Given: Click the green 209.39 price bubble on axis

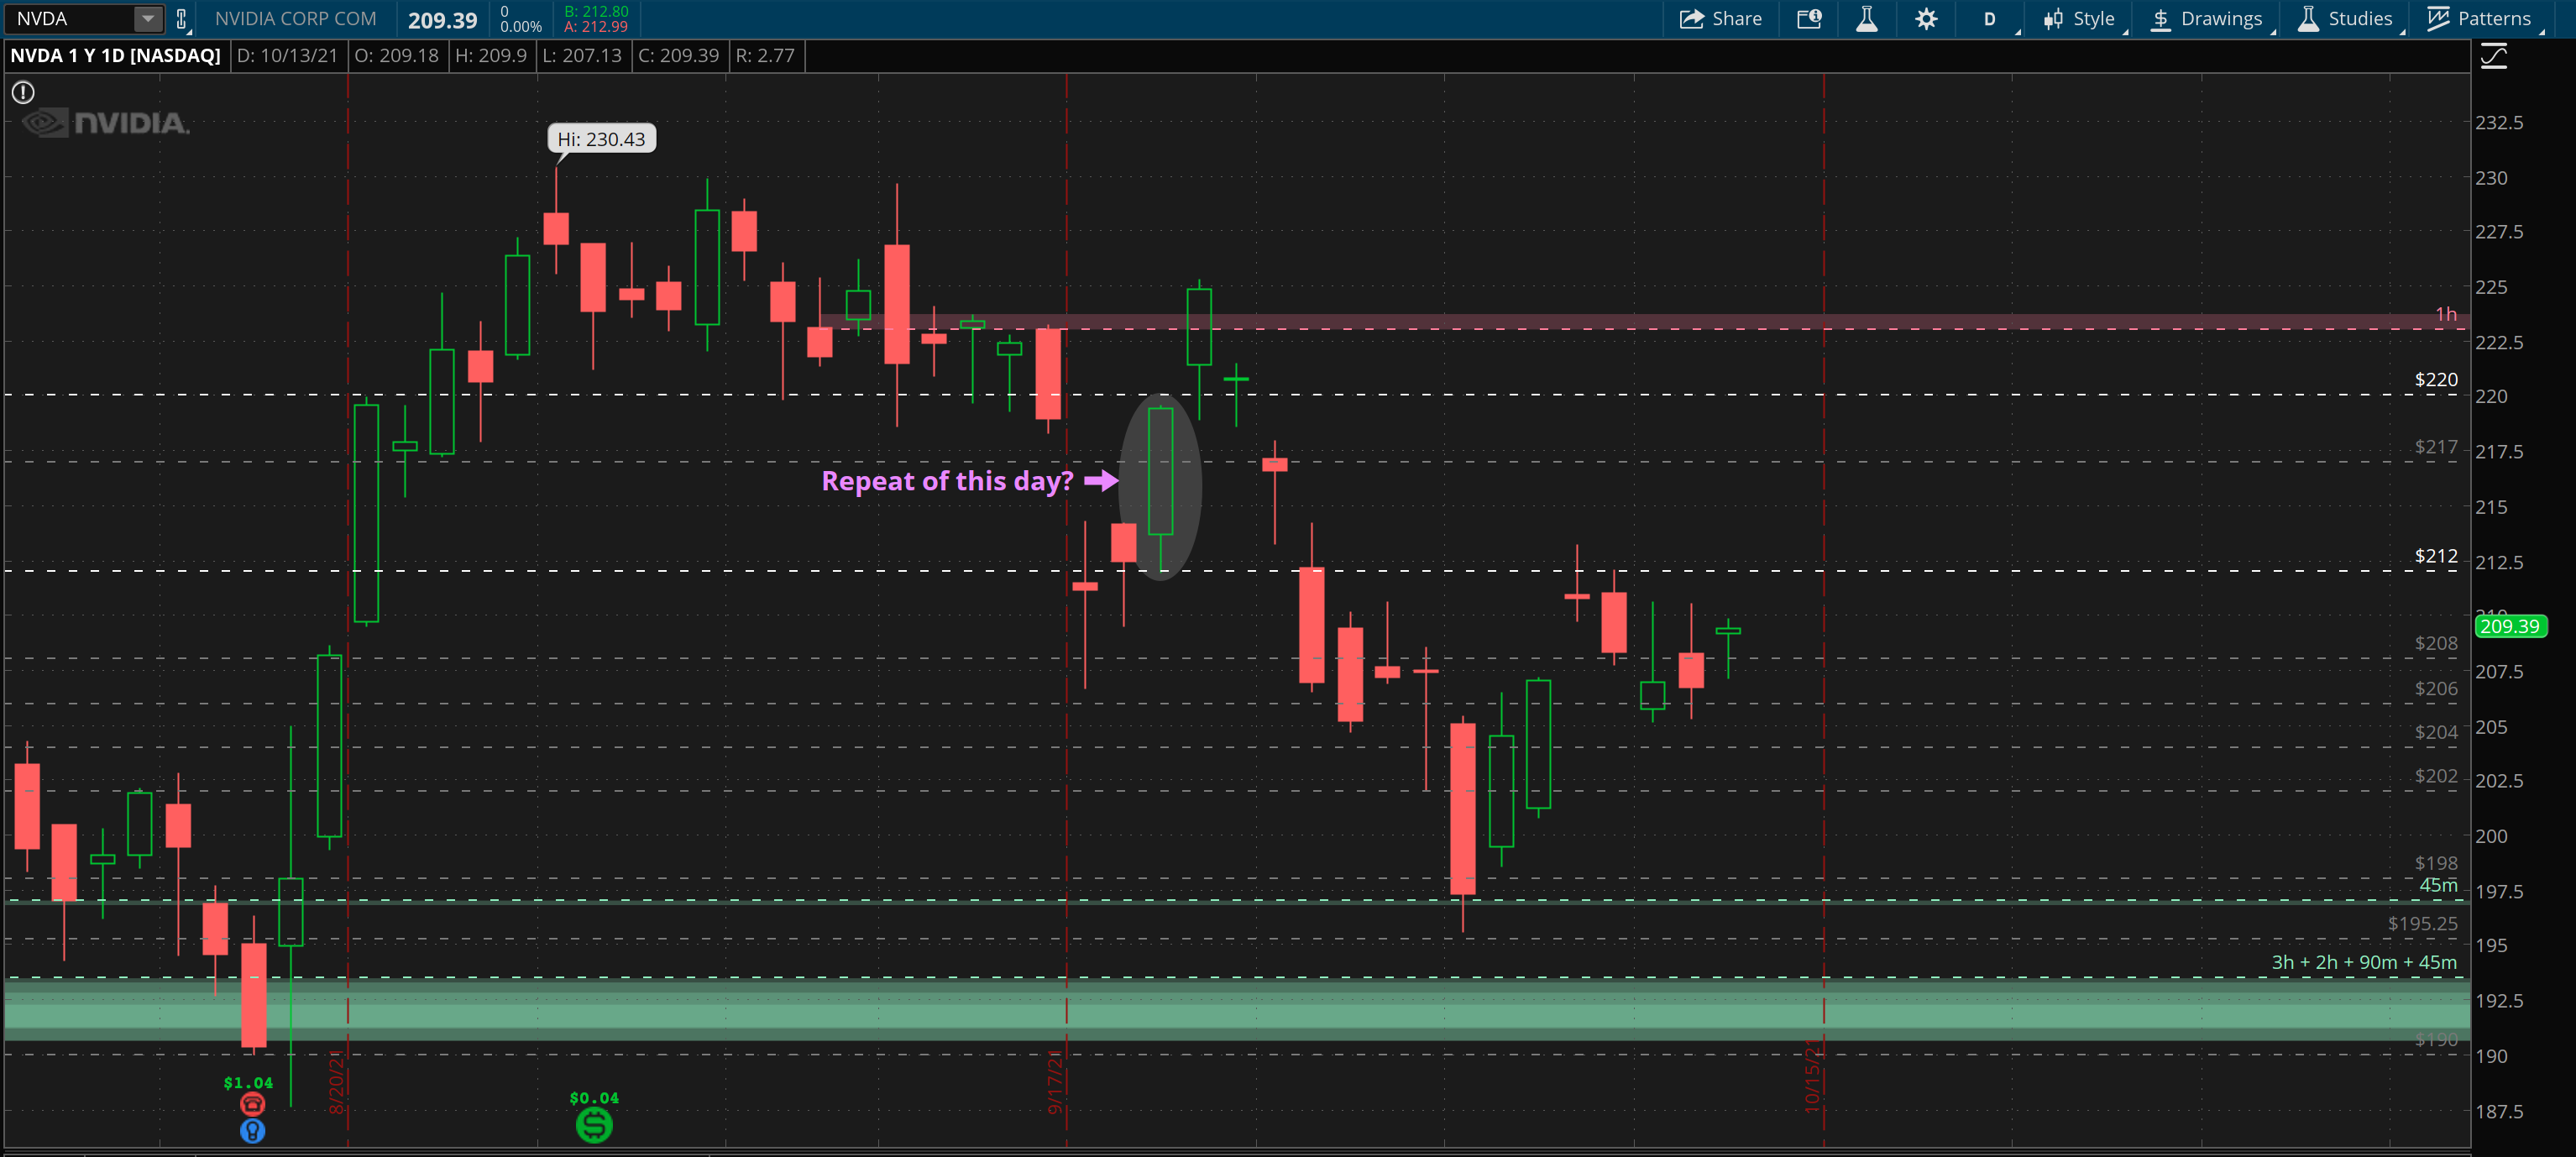Looking at the screenshot, I should pos(2513,627).
